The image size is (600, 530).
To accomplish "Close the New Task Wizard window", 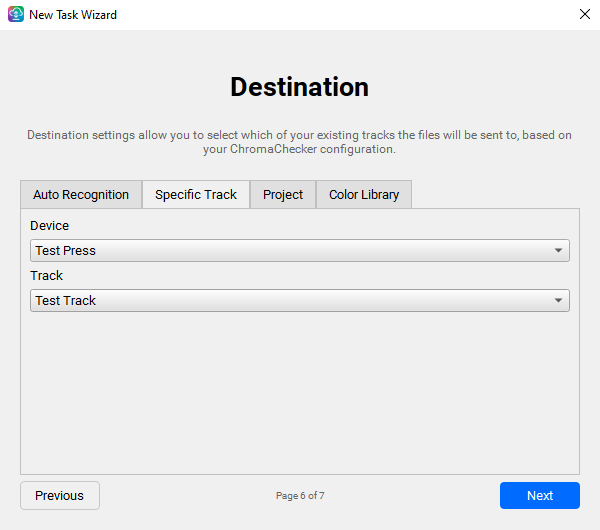I will click(x=585, y=14).
